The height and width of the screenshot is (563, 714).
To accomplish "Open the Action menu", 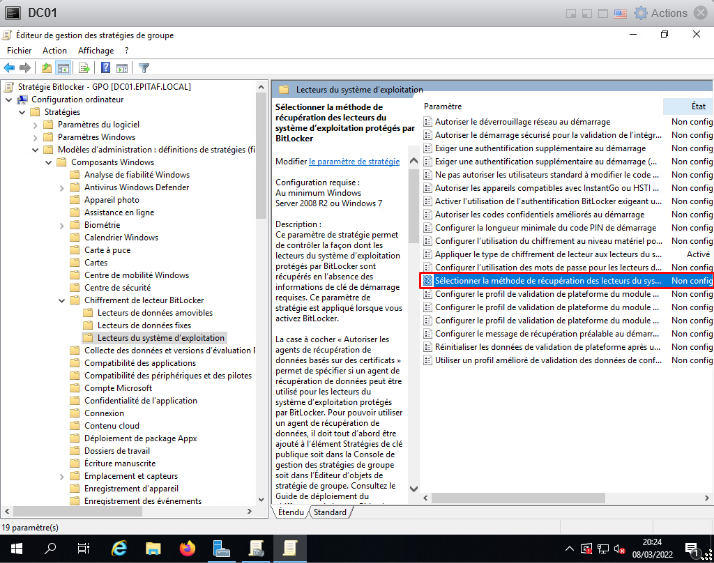I will tap(55, 50).
